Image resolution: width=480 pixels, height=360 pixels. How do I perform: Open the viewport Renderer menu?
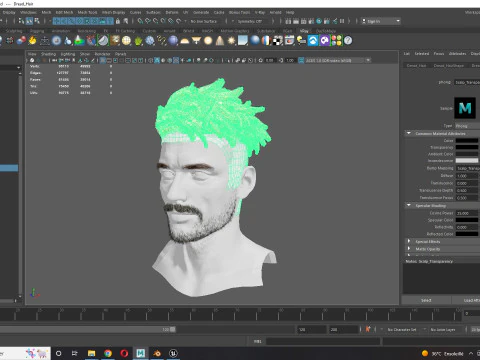(x=102, y=54)
